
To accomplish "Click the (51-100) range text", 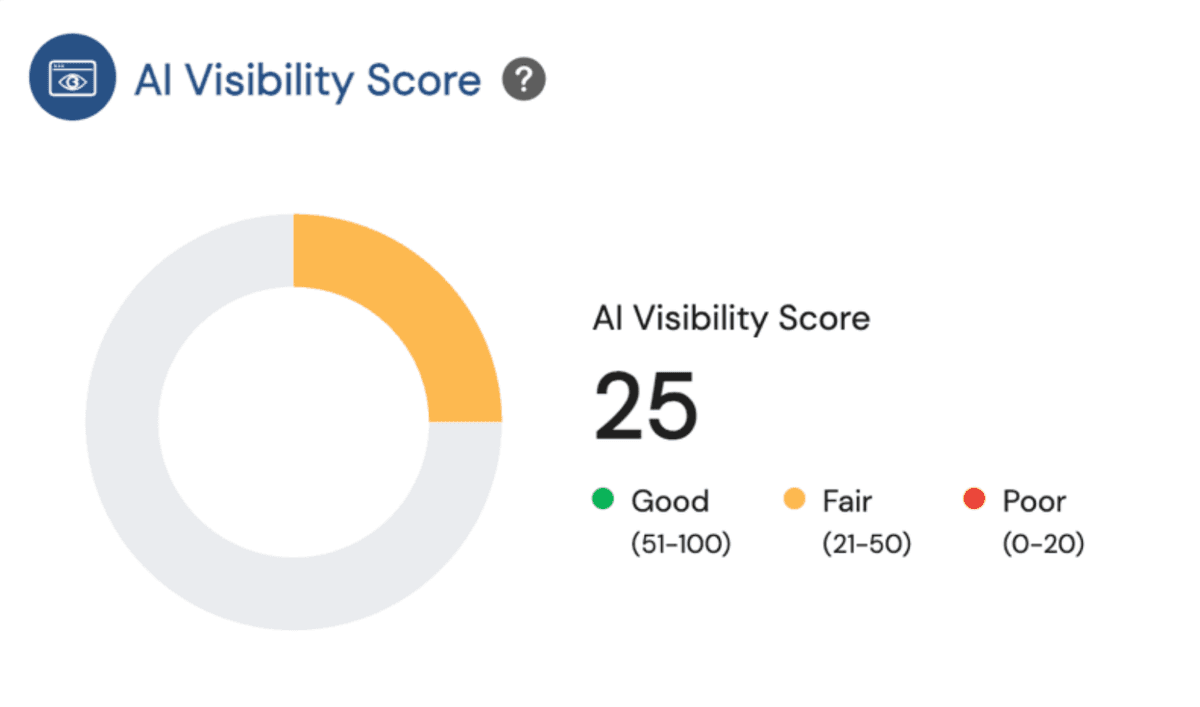I will (681, 544).
